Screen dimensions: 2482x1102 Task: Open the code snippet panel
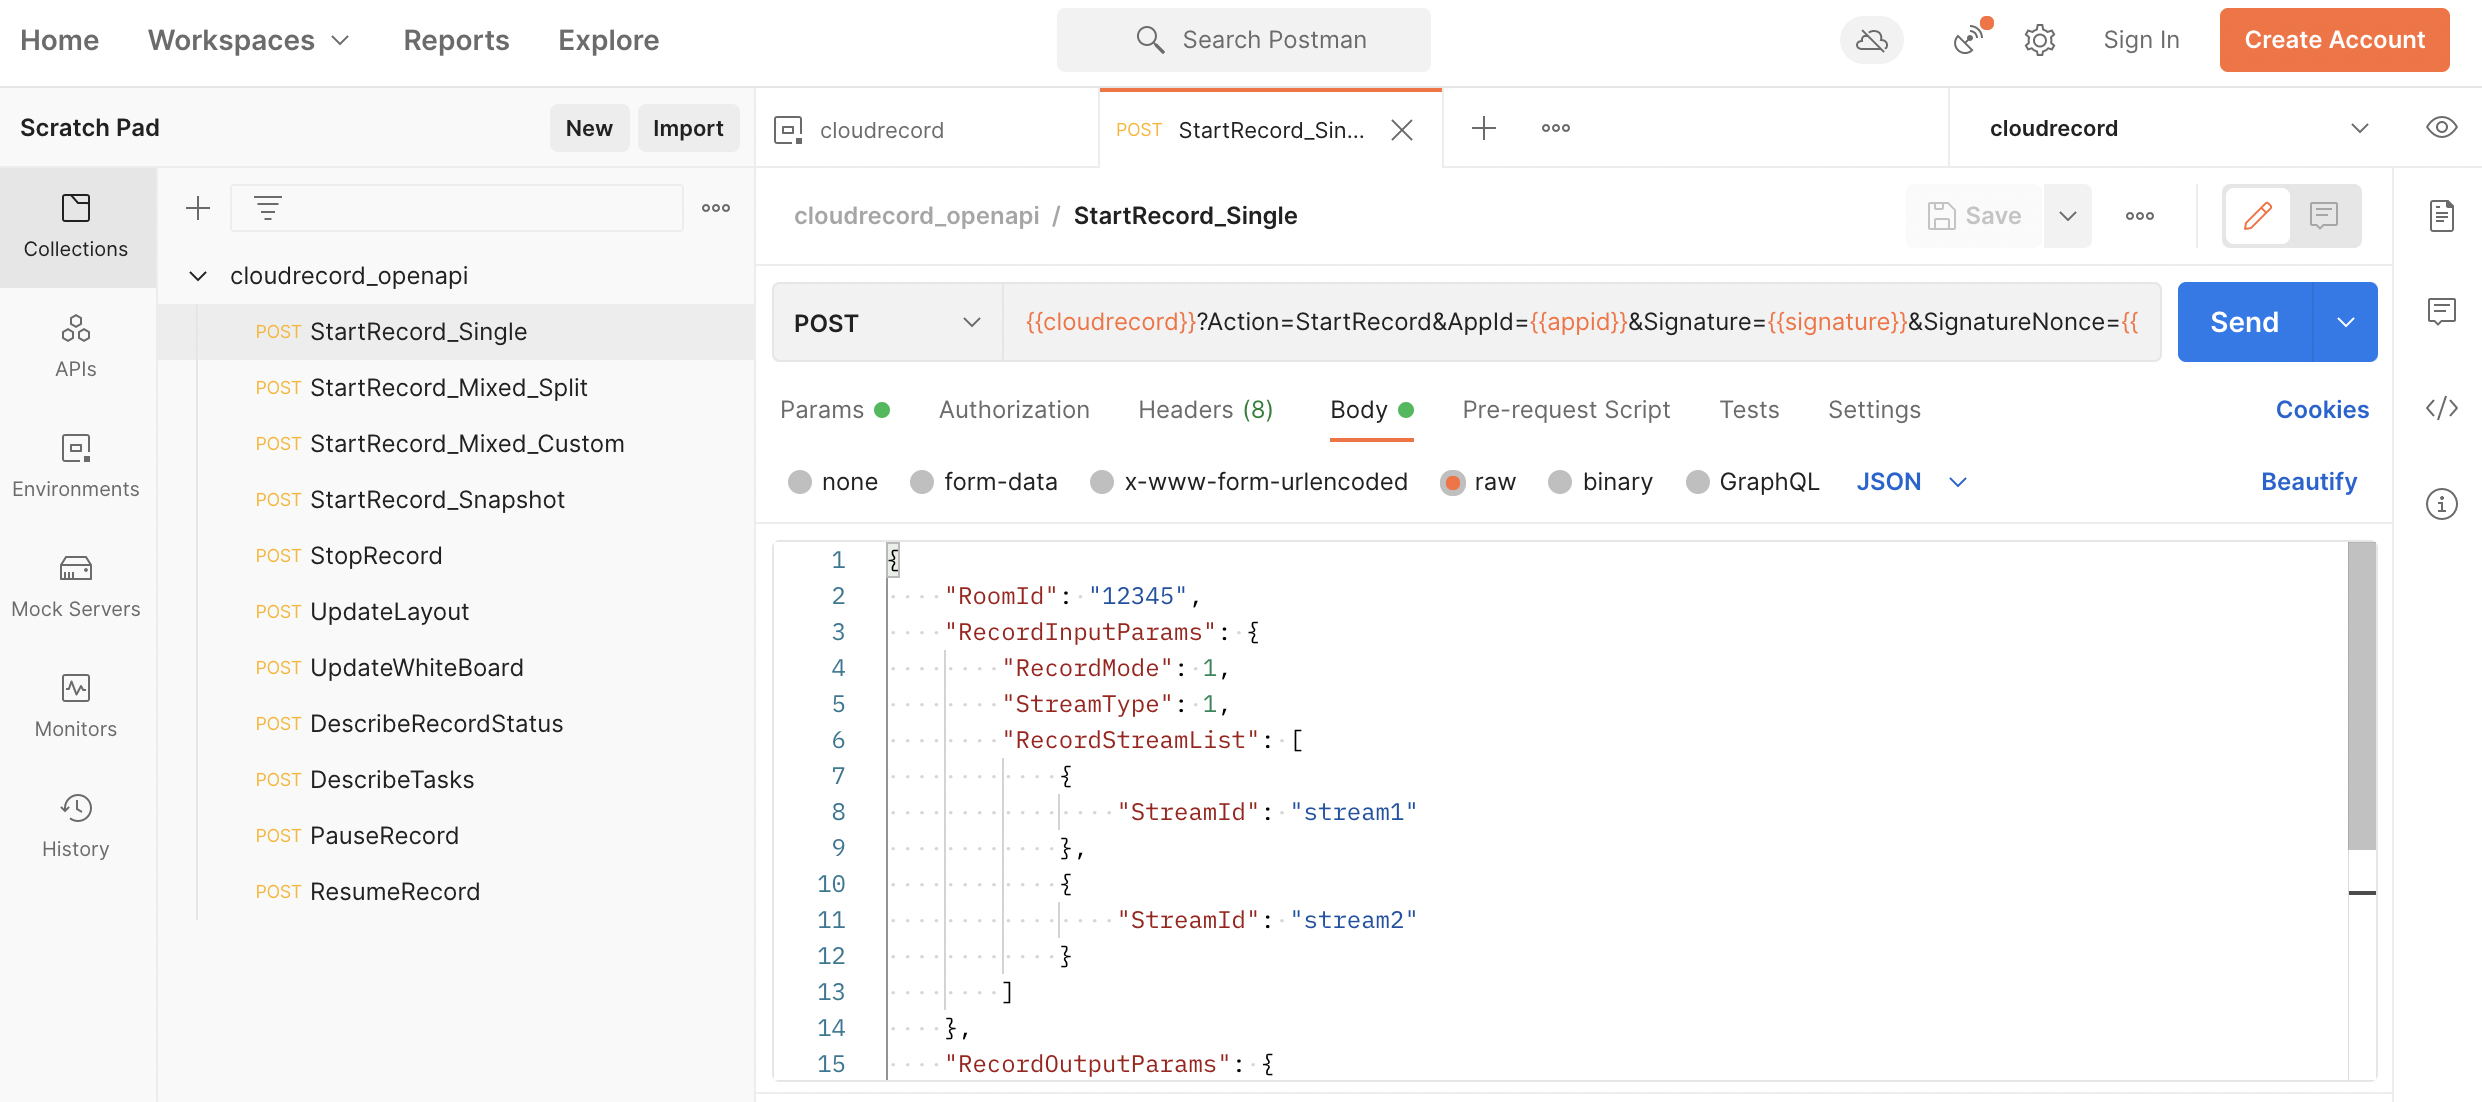tap(2441, 408)
